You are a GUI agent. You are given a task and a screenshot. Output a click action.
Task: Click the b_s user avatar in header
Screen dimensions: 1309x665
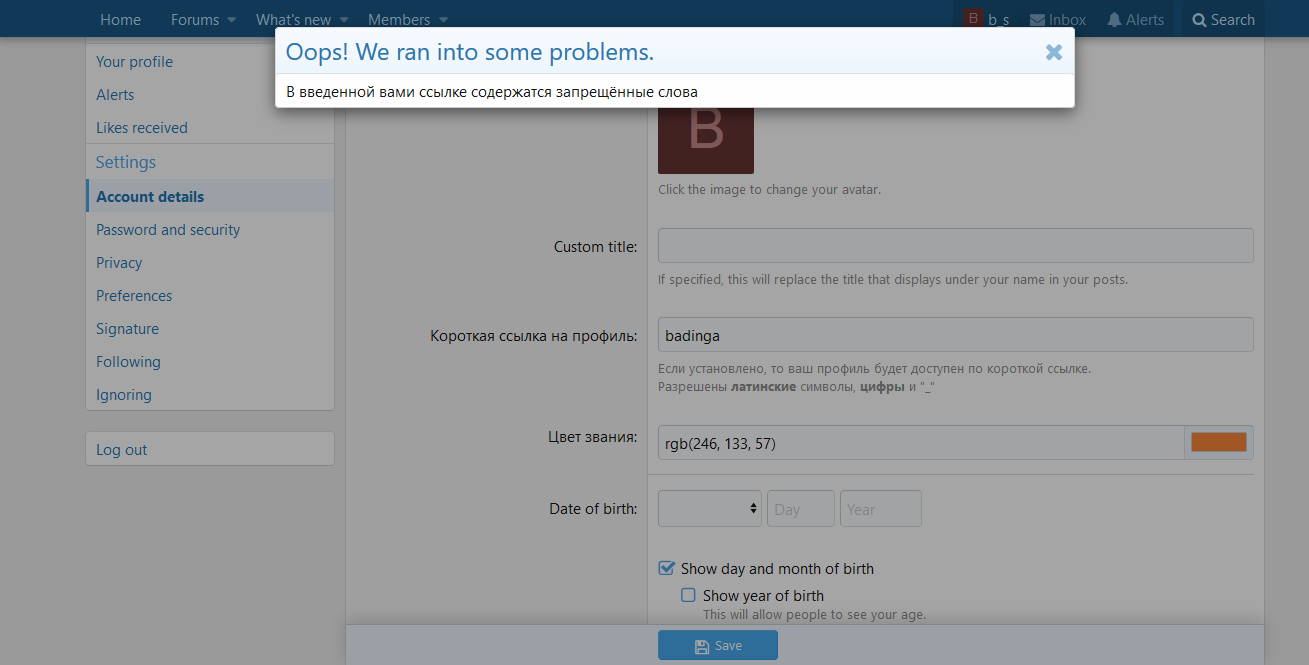coord(973,19)
